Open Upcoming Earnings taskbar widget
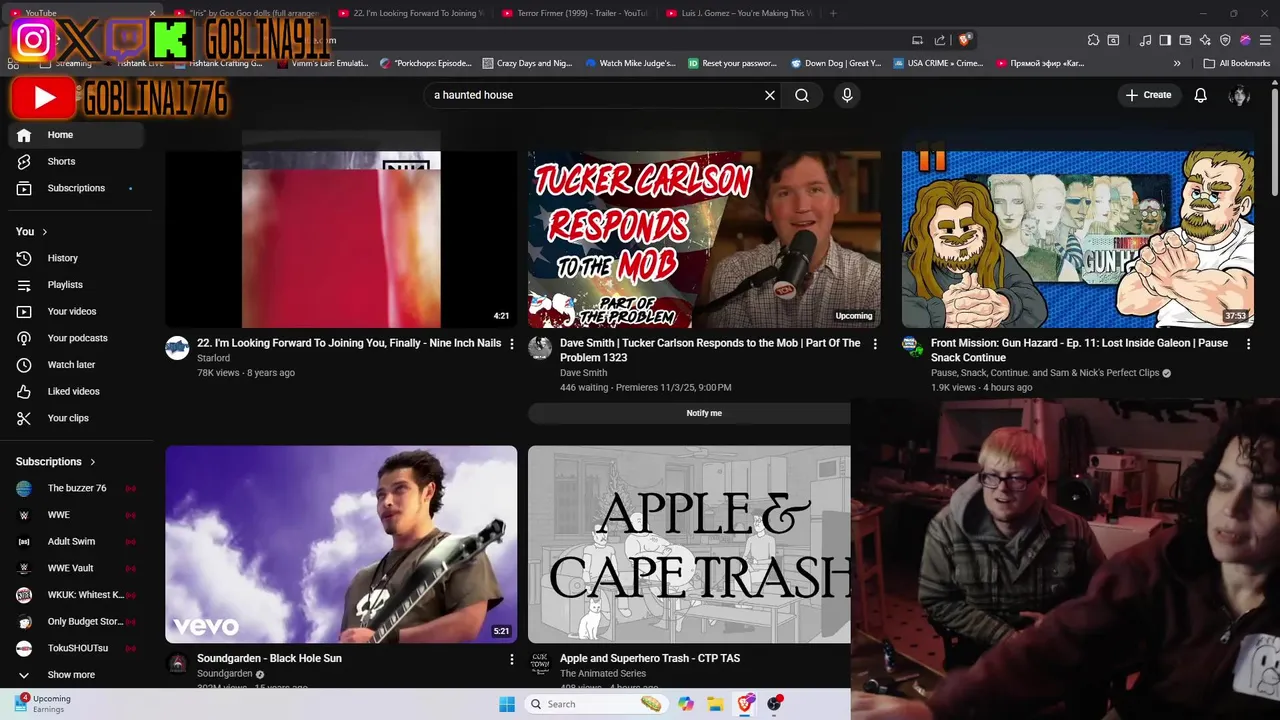 [x=42, y=704]
